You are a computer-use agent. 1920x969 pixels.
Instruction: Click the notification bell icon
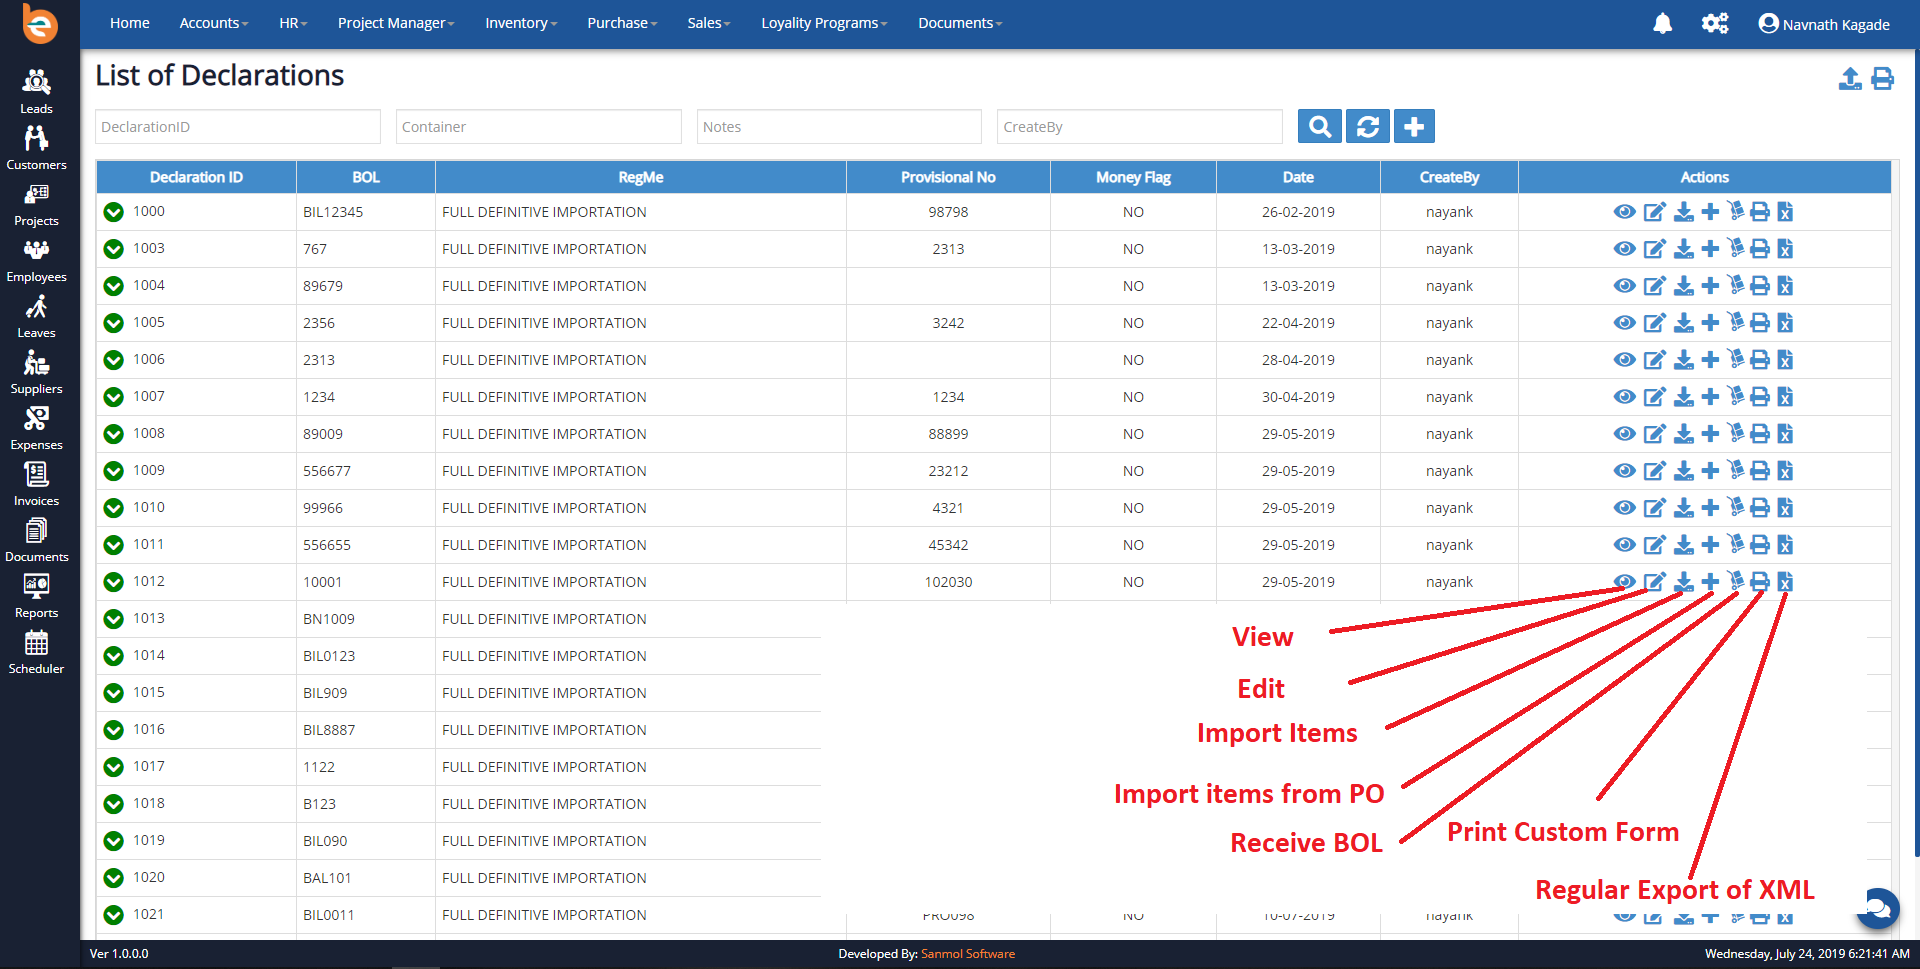1662,23
